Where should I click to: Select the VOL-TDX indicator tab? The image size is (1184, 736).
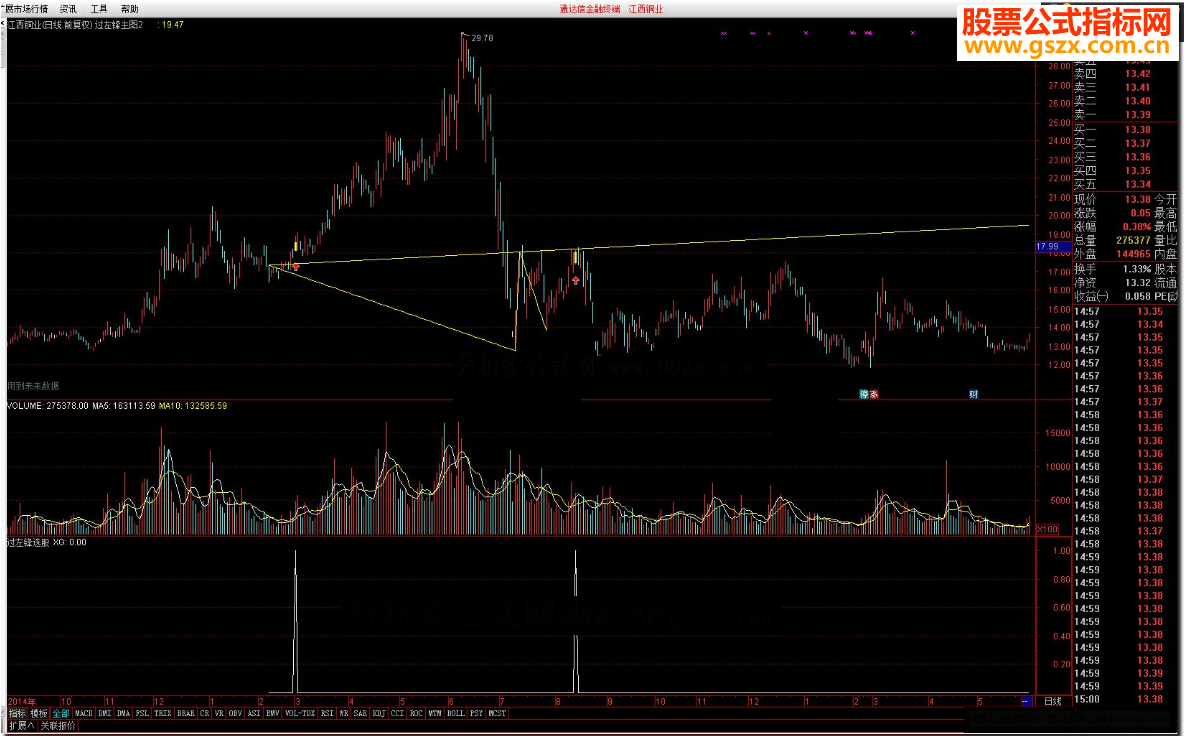click(x=301, y=713)
